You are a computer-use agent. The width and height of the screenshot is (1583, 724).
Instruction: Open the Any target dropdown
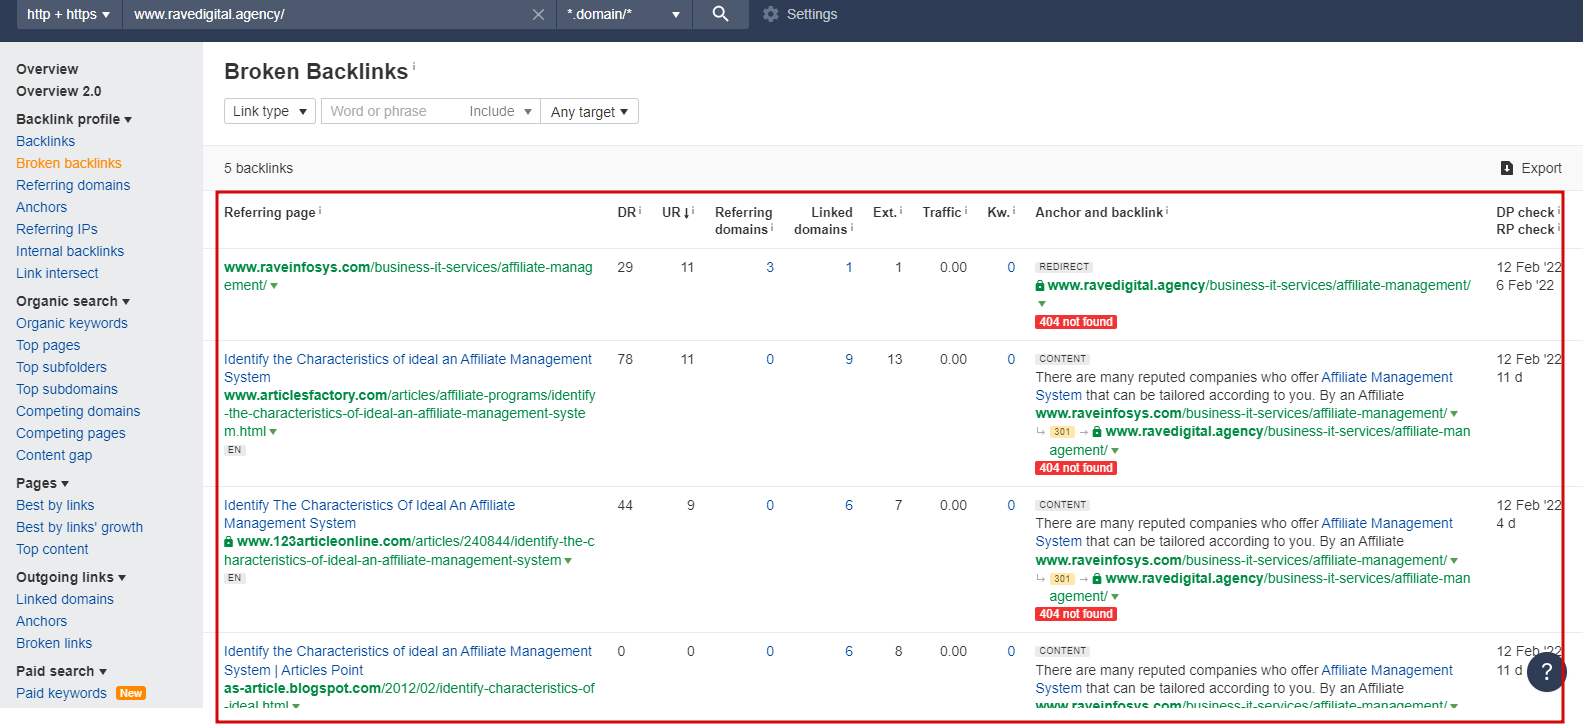point(589,111)
